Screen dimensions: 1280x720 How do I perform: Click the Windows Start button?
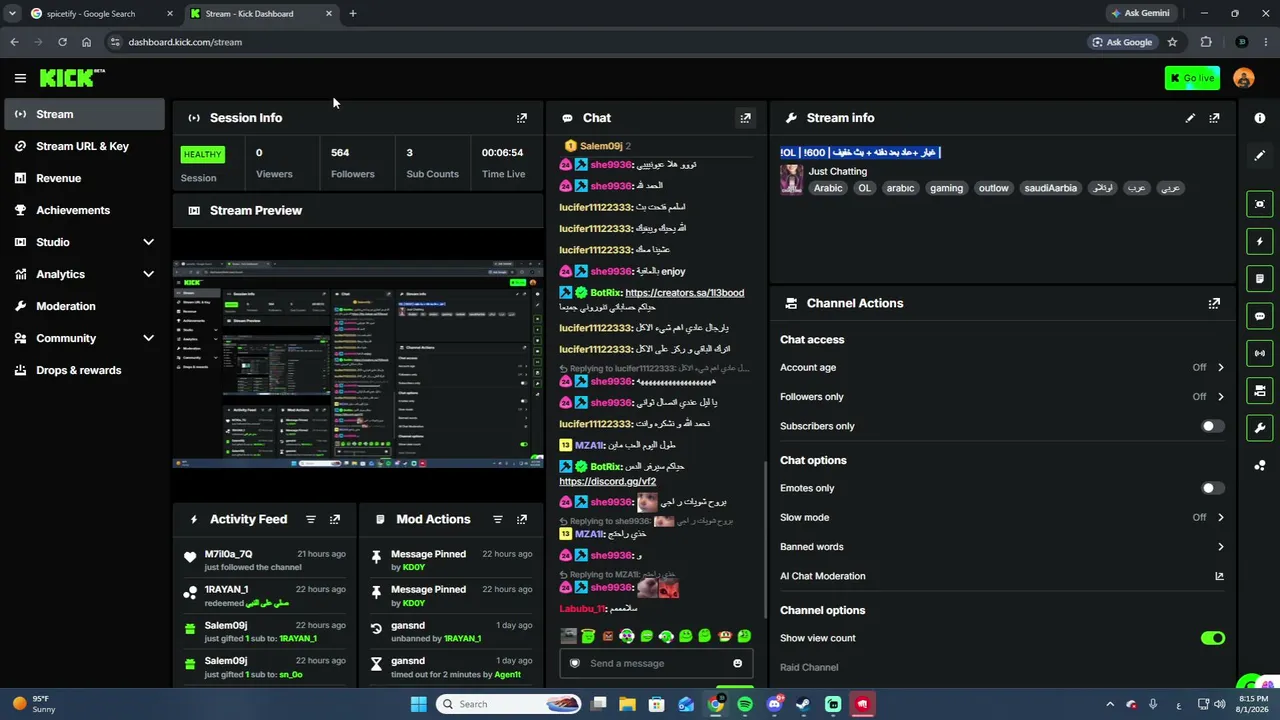point(418,704)
